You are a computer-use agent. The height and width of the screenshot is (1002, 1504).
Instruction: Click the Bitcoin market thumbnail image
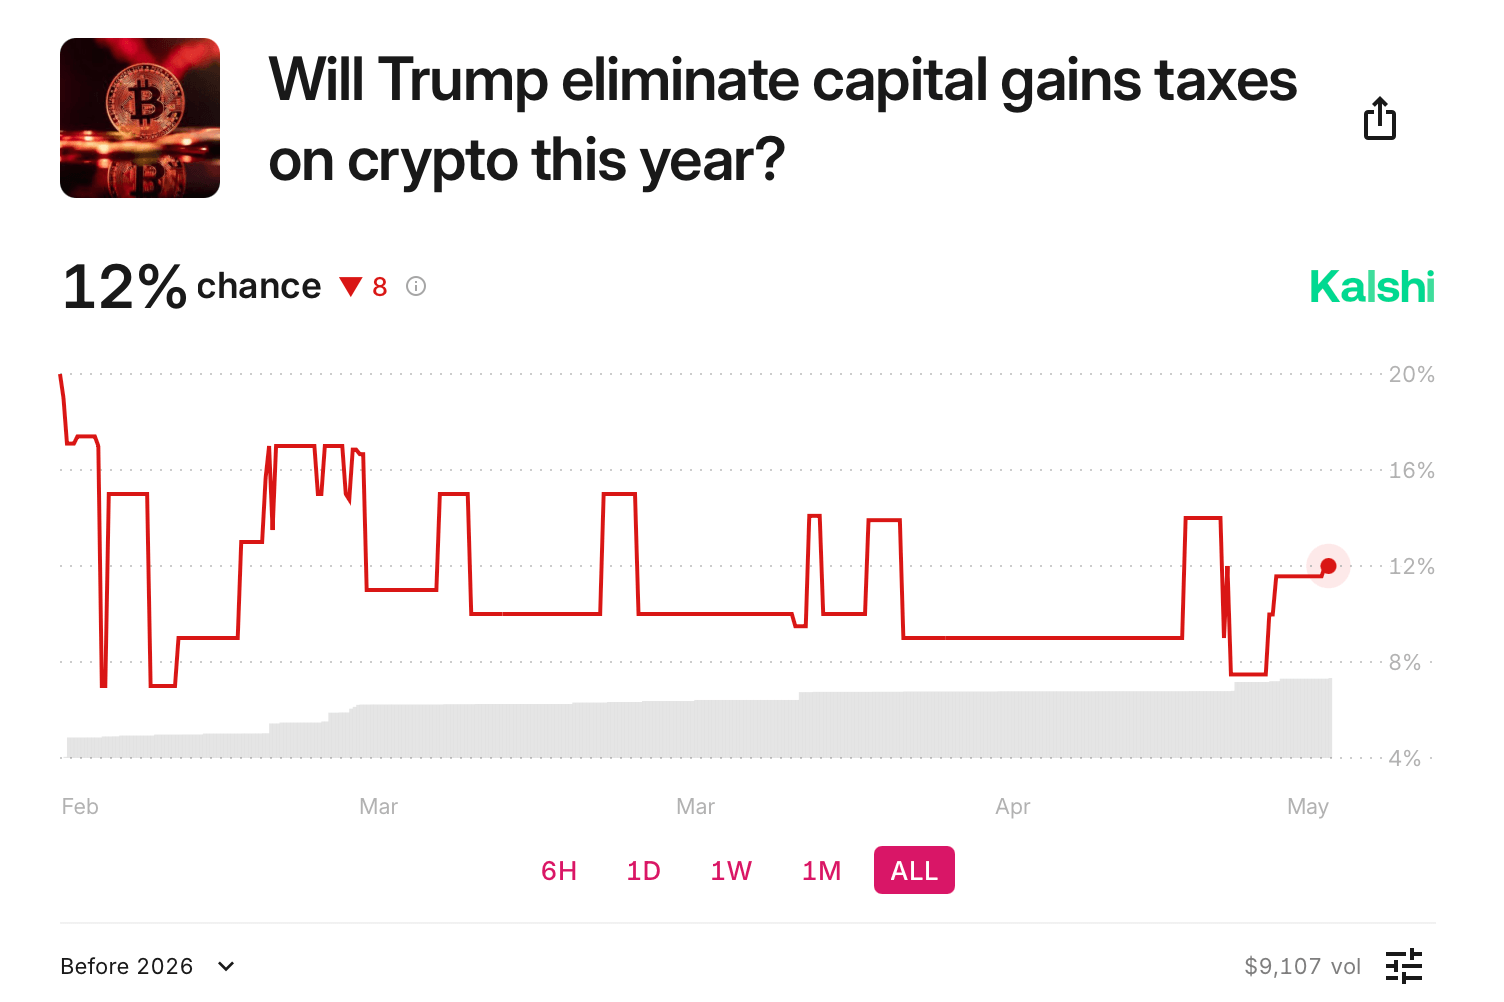(x=139, y=118)
